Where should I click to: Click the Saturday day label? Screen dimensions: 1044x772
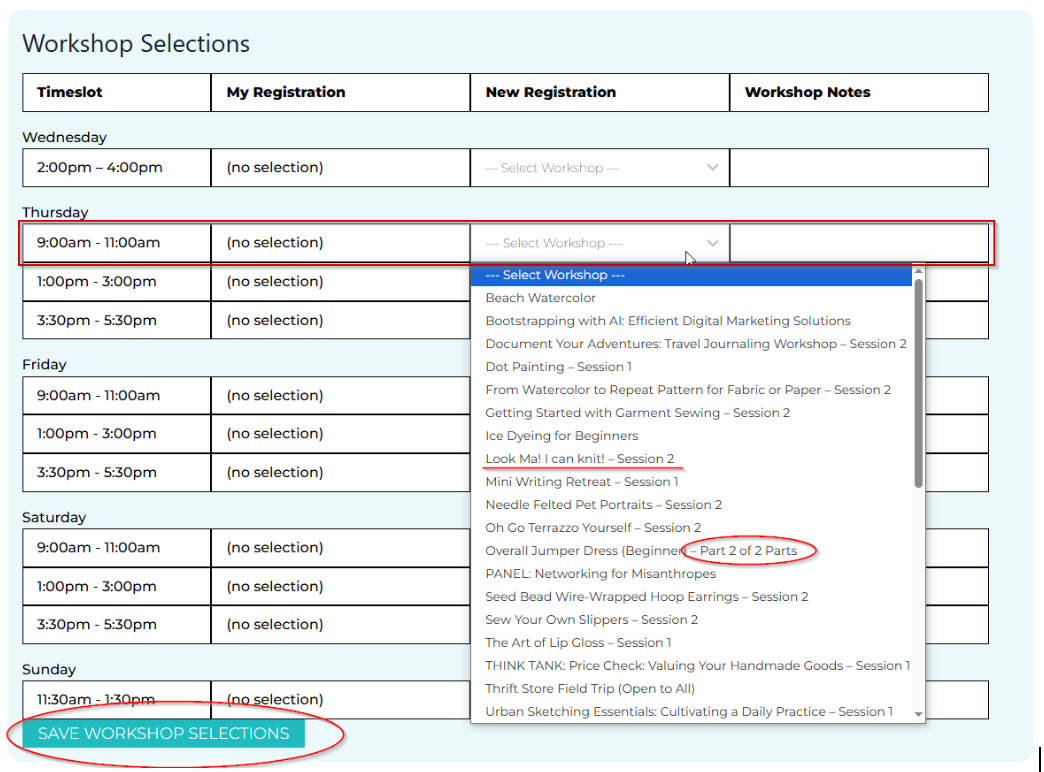[54, 518]
